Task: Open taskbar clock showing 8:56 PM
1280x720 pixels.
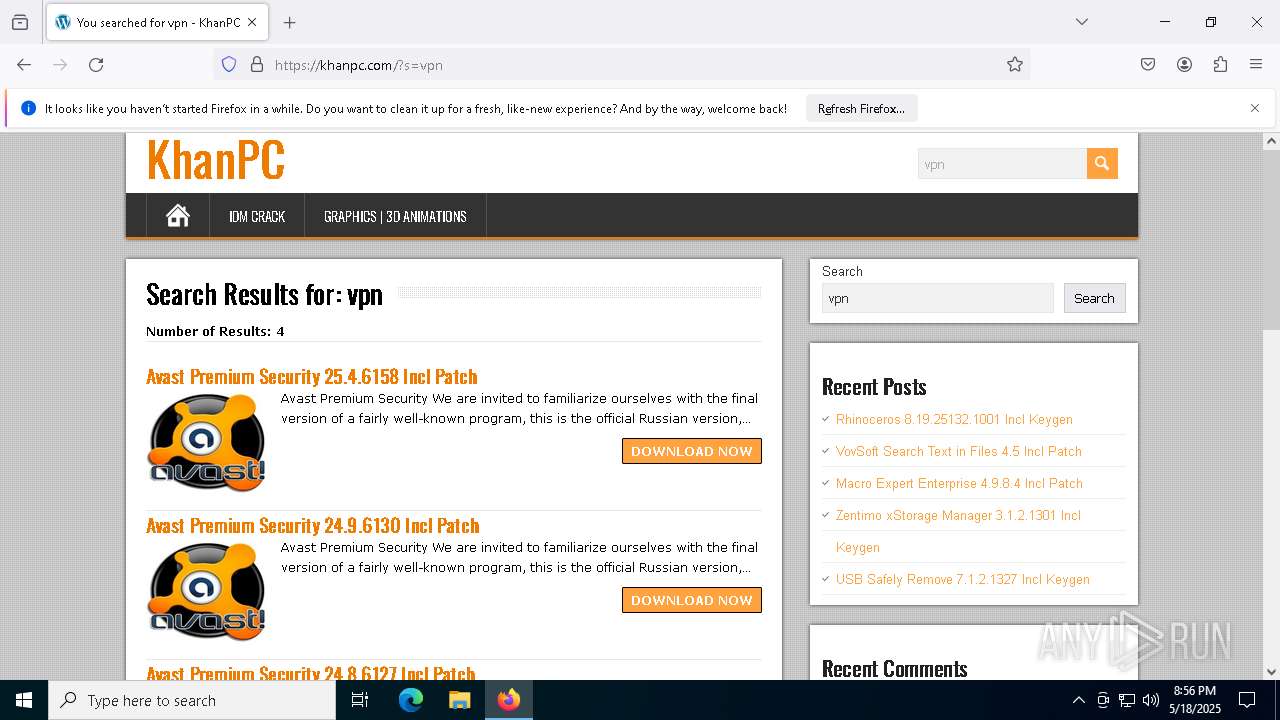Action: pyautogui.click(x=1195, y=700)
